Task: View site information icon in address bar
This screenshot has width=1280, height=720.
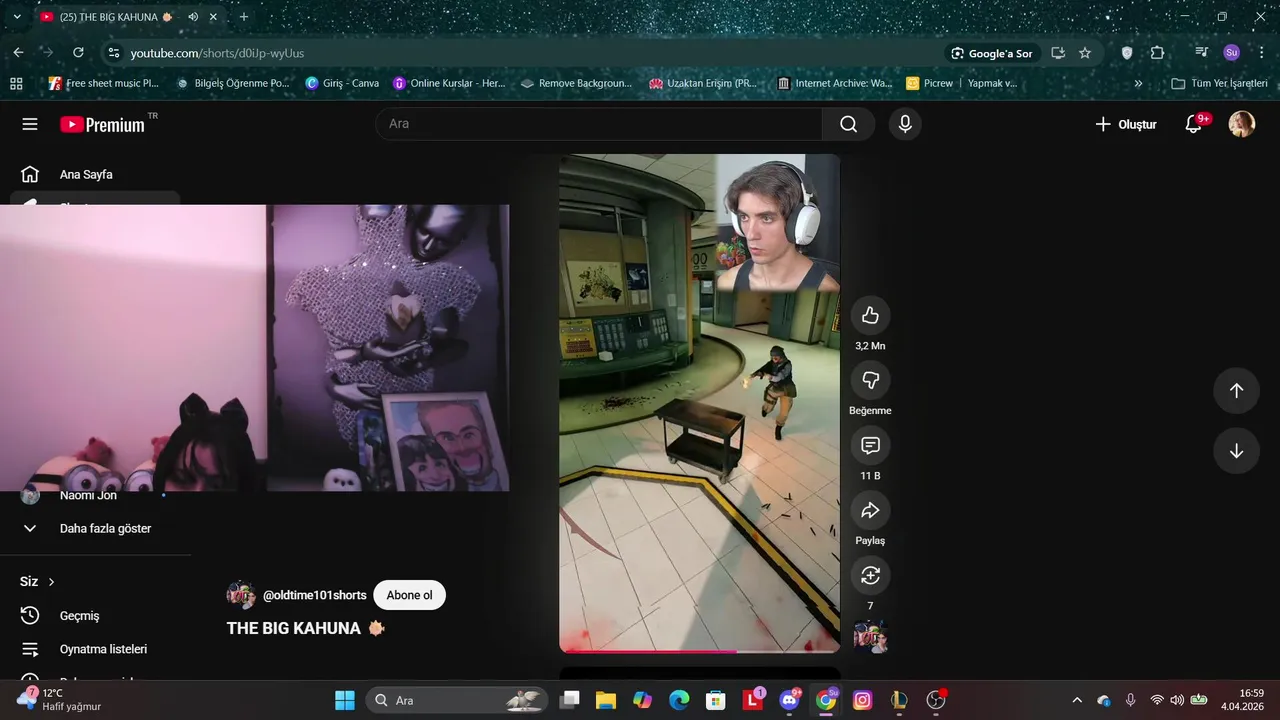Action: 113,53
